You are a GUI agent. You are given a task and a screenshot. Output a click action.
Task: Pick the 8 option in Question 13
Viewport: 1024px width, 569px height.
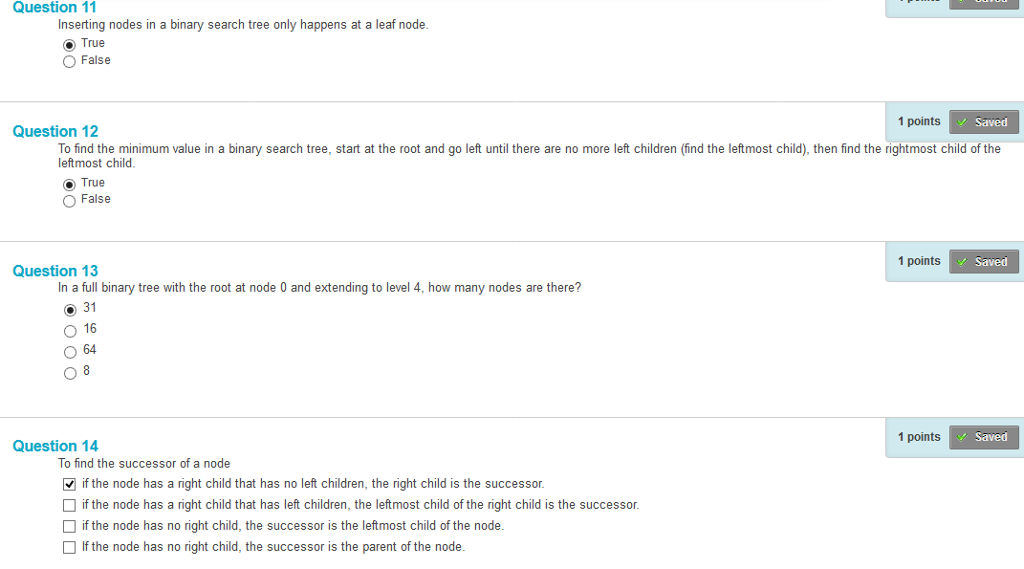point(70,374)
